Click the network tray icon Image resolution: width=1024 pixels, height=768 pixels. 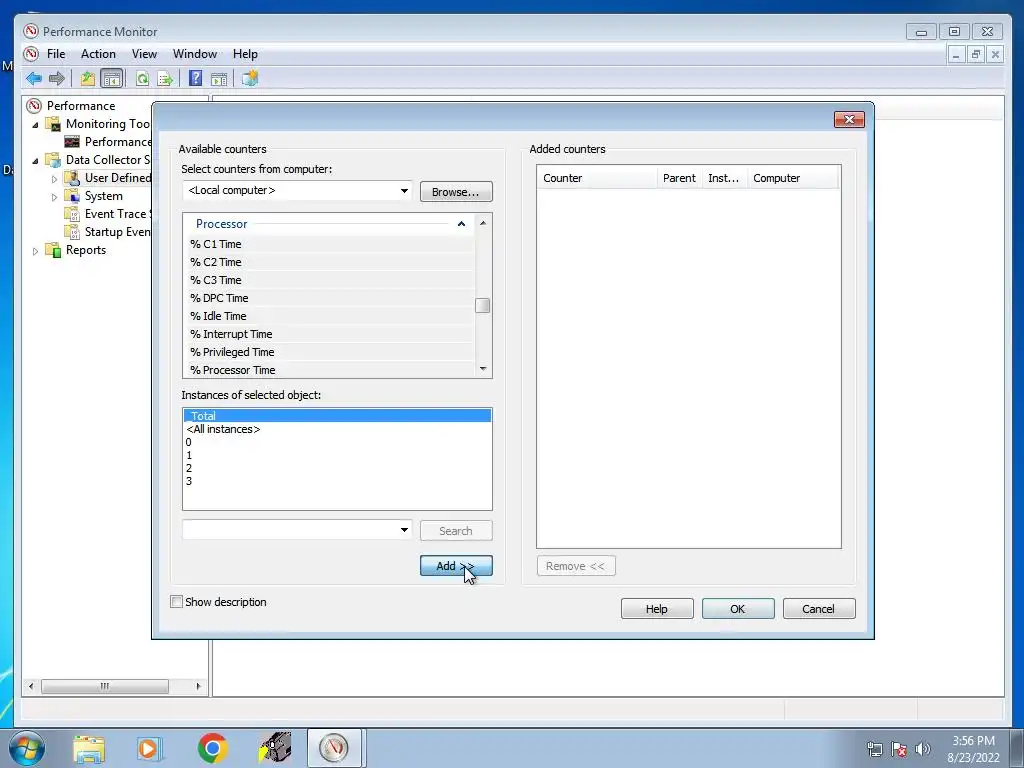pos(874,749)
